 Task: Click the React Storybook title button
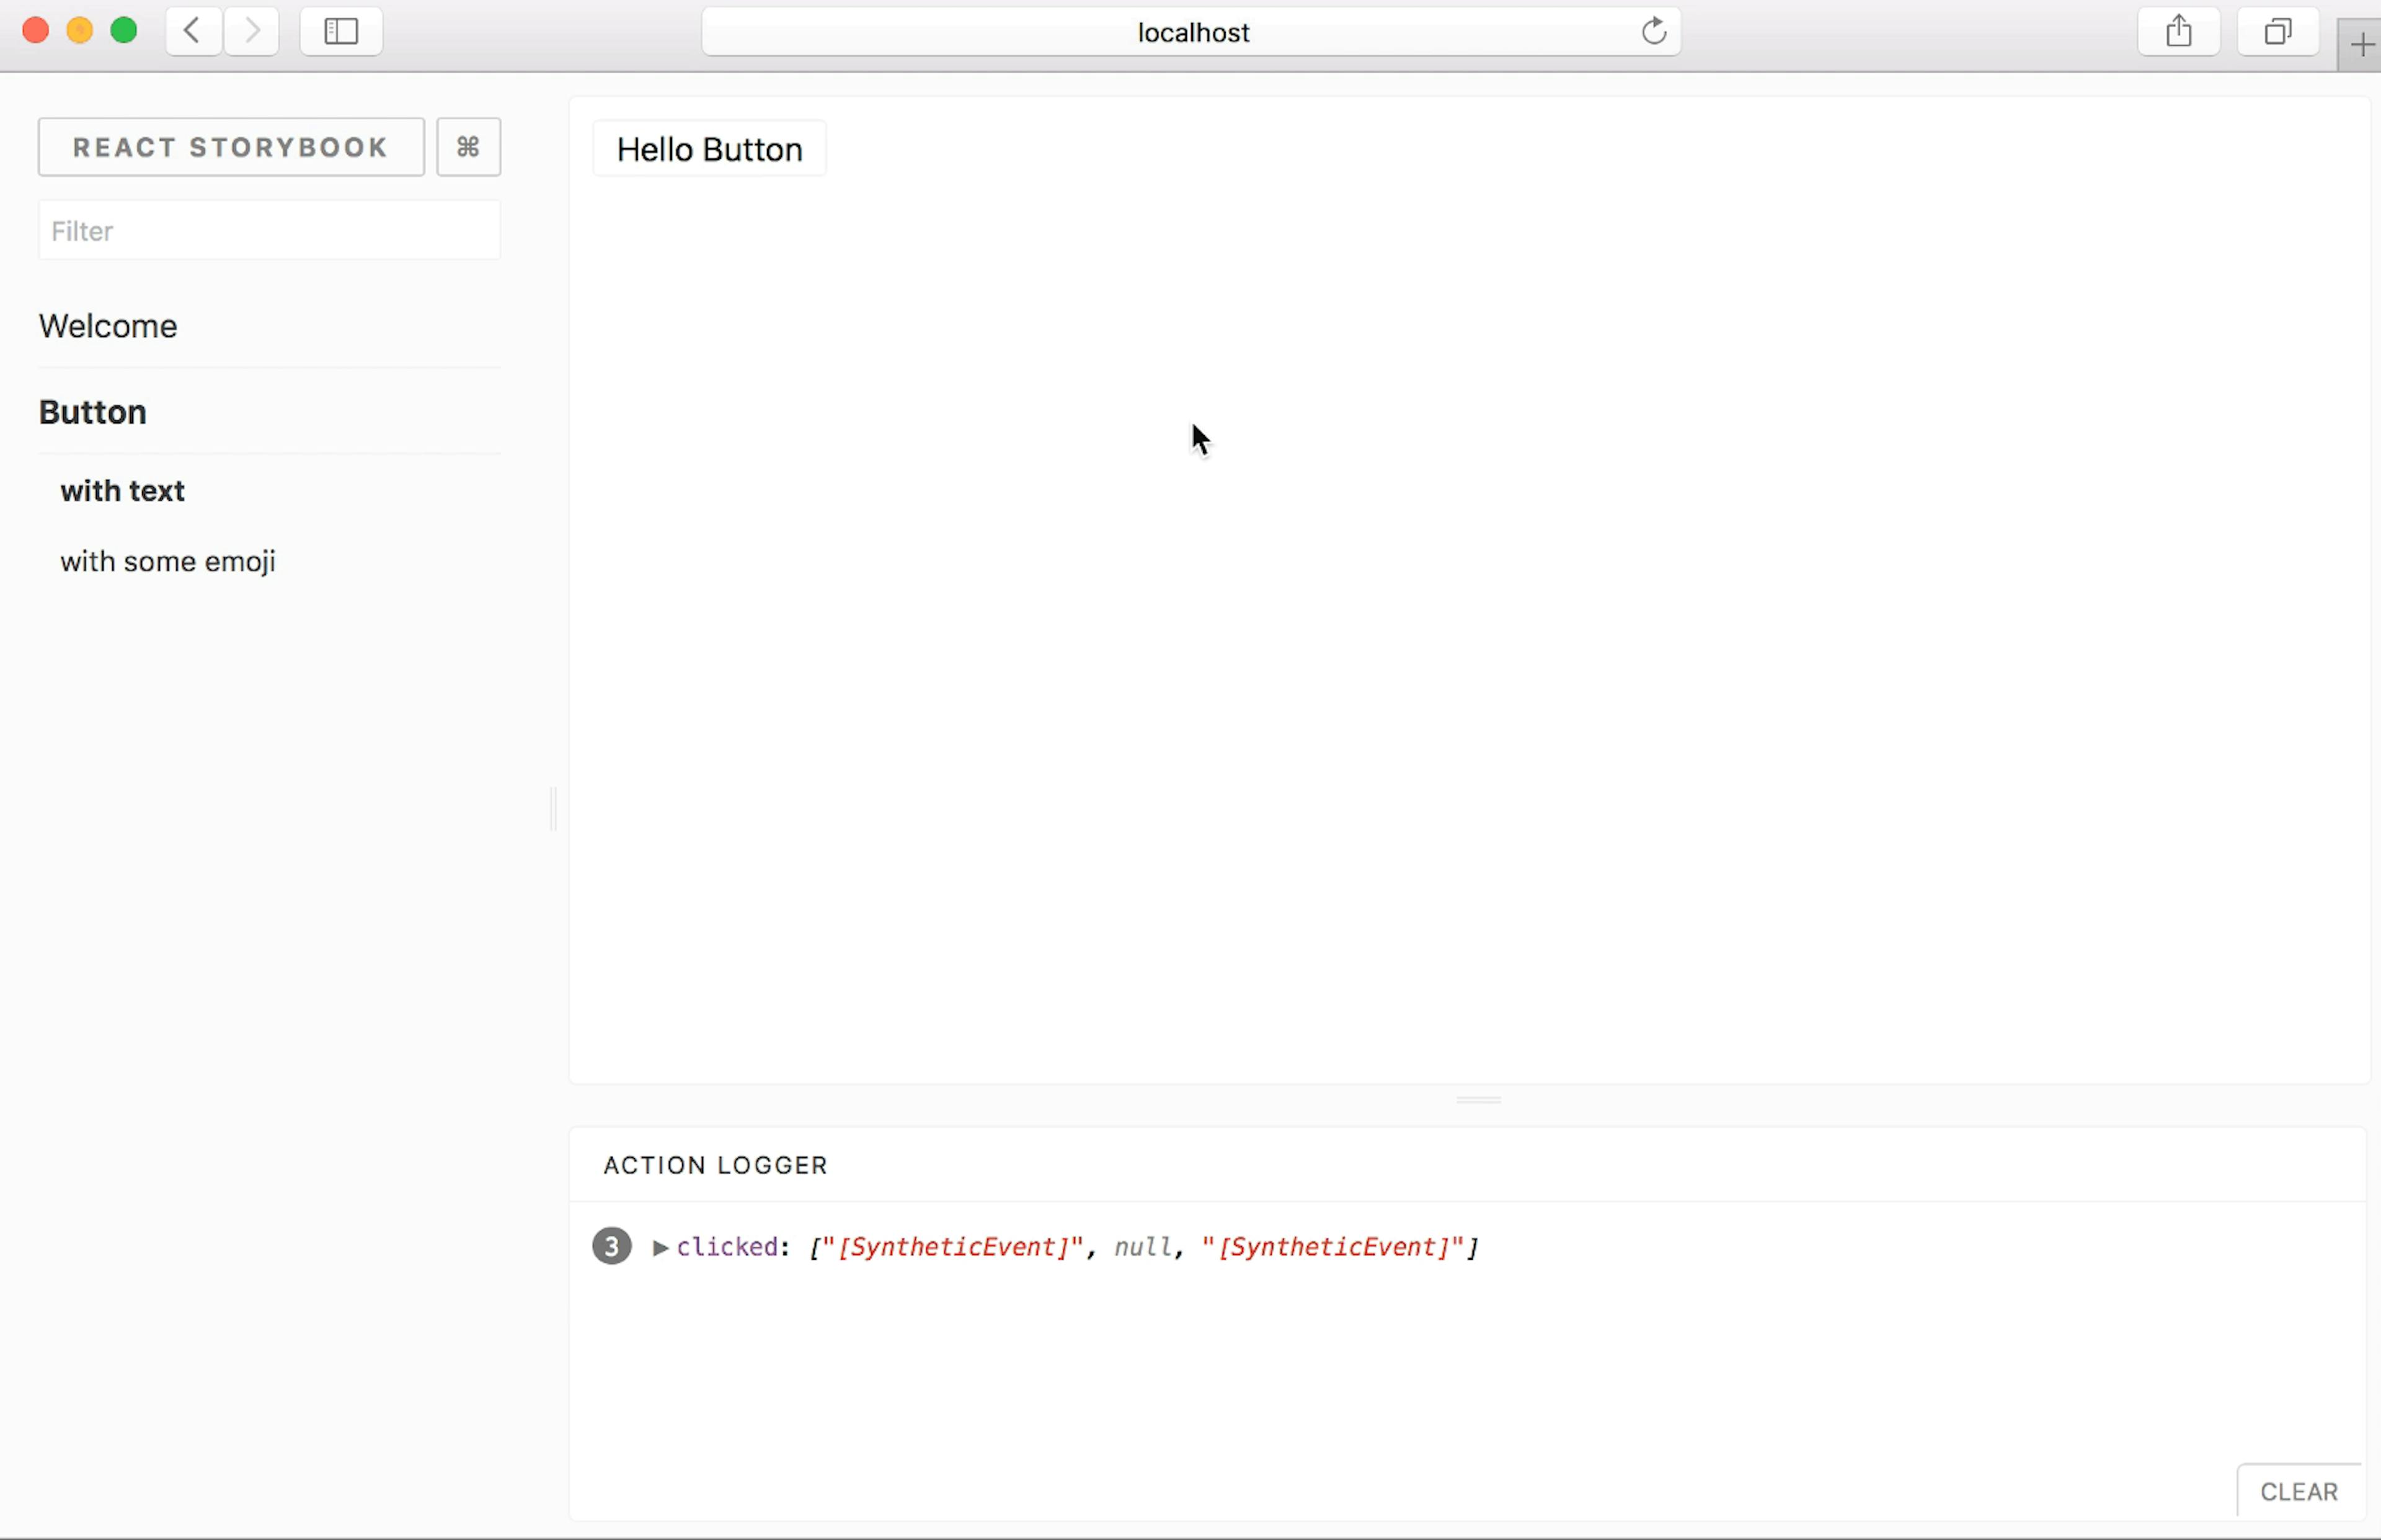click(x=231, y=147)
